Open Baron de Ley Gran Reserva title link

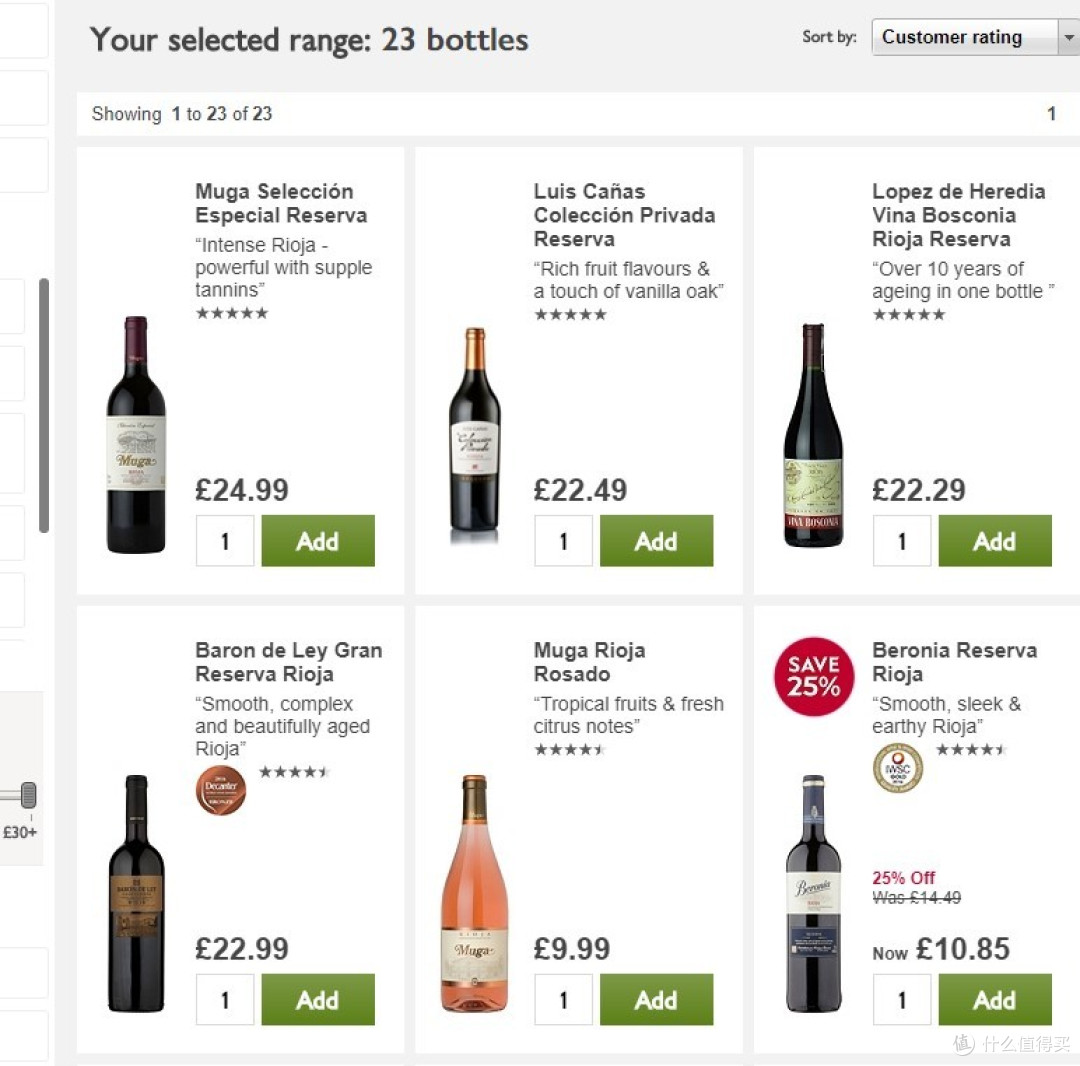289,662
